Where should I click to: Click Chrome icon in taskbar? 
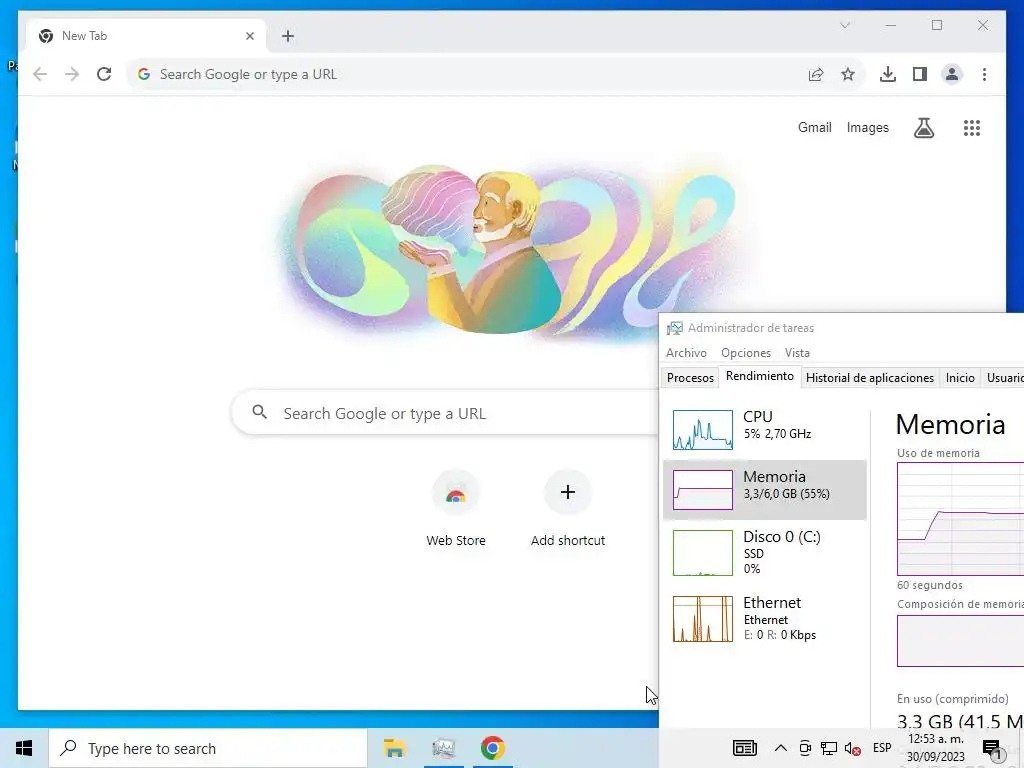coord(492,748)
